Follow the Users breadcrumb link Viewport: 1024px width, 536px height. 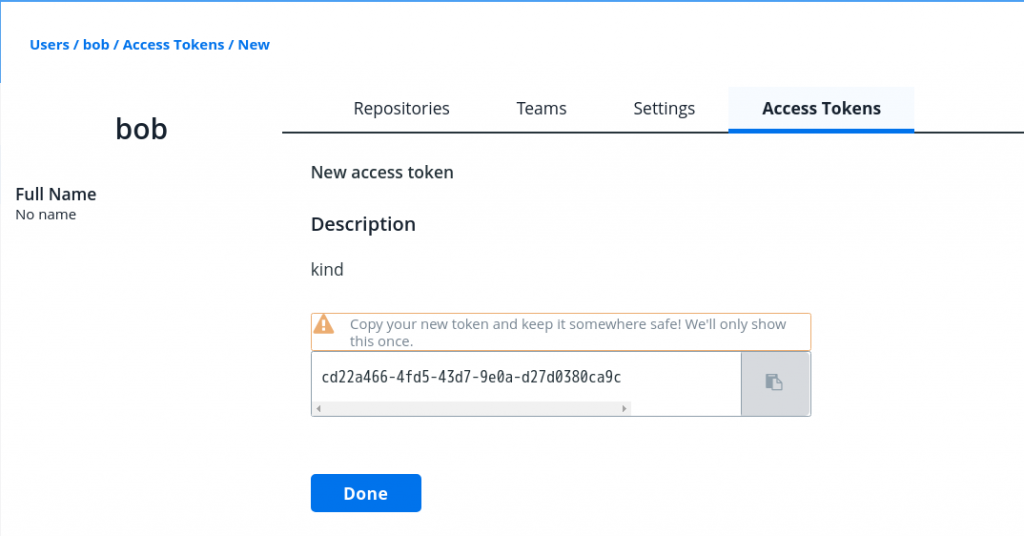click(49, 44)
